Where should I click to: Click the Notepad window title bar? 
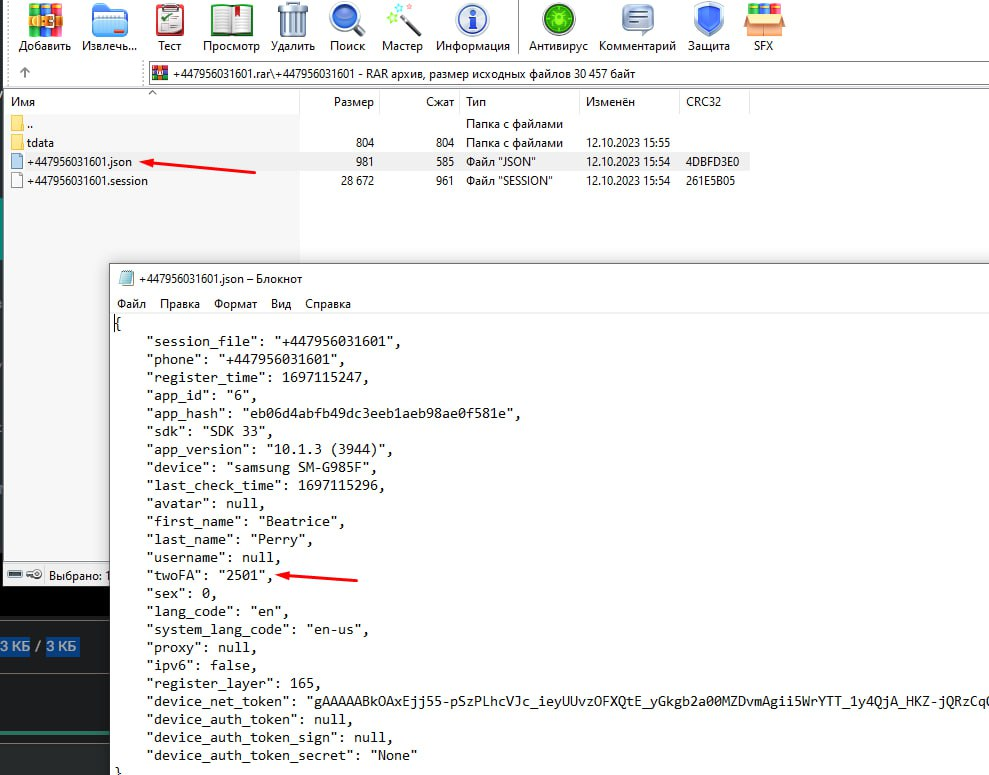pyautogui.click(x=549, y=278)
